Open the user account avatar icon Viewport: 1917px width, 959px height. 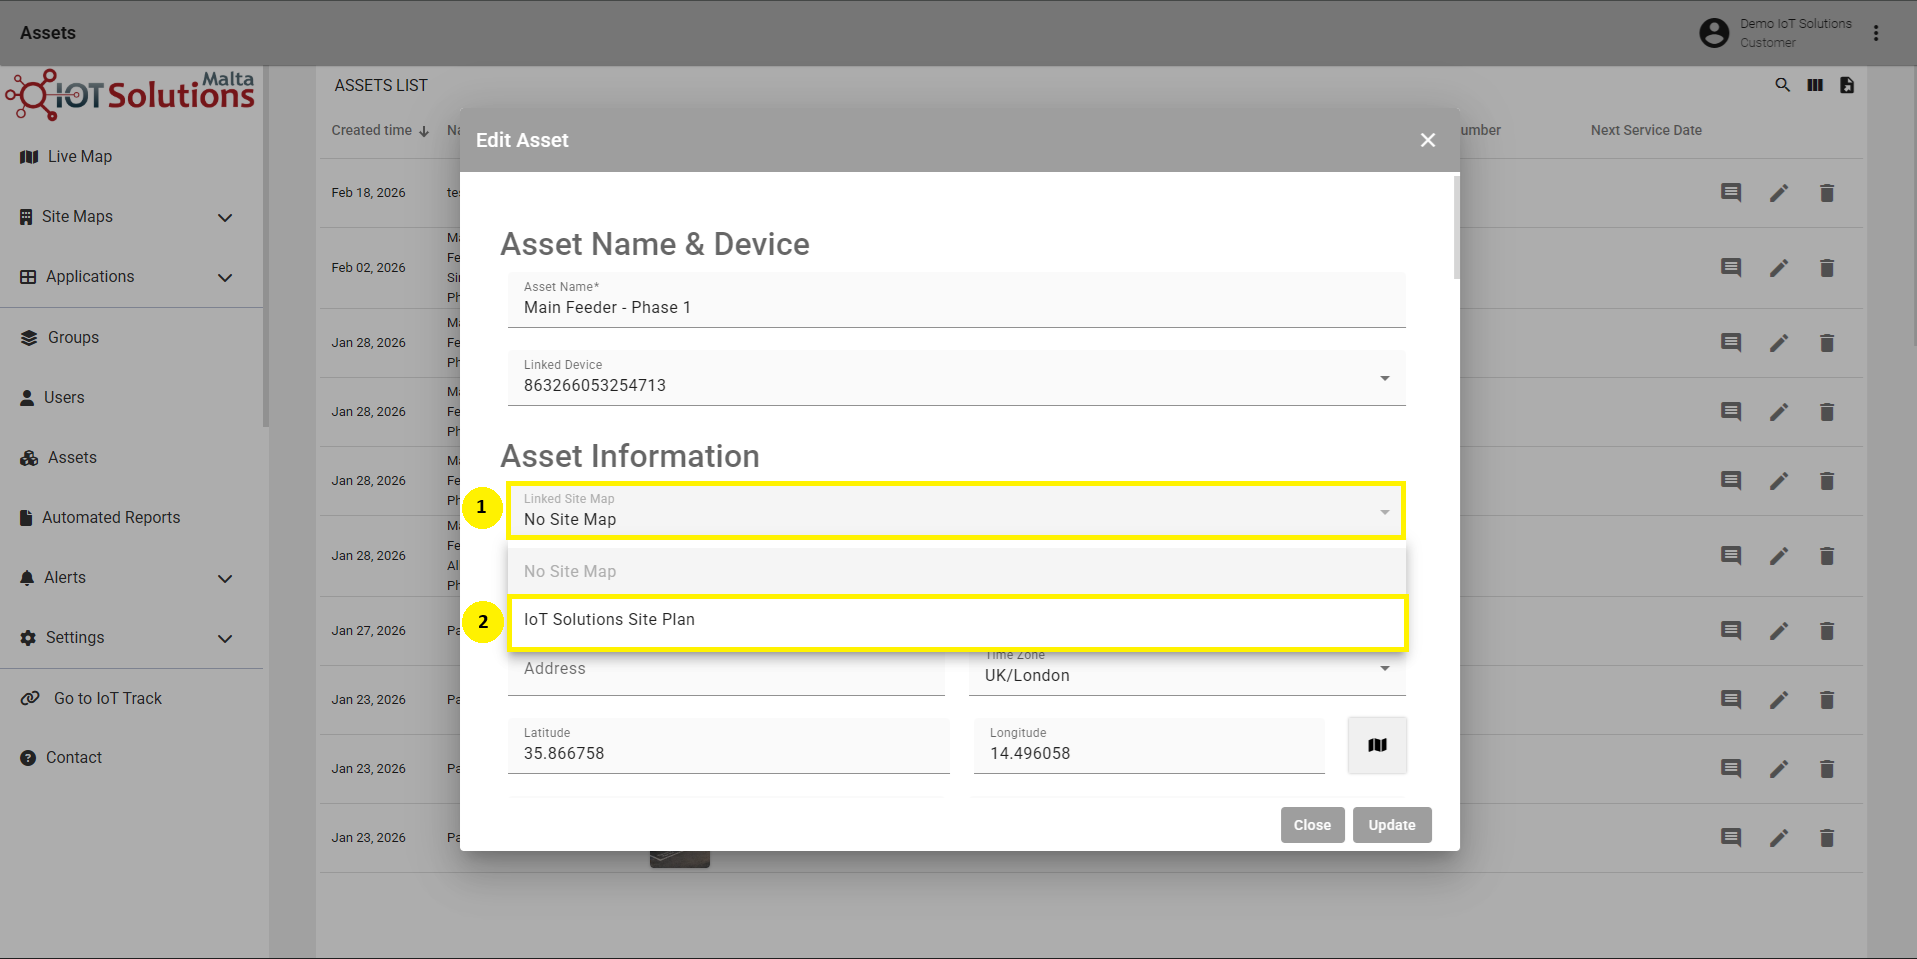[x=1714, y=33]
